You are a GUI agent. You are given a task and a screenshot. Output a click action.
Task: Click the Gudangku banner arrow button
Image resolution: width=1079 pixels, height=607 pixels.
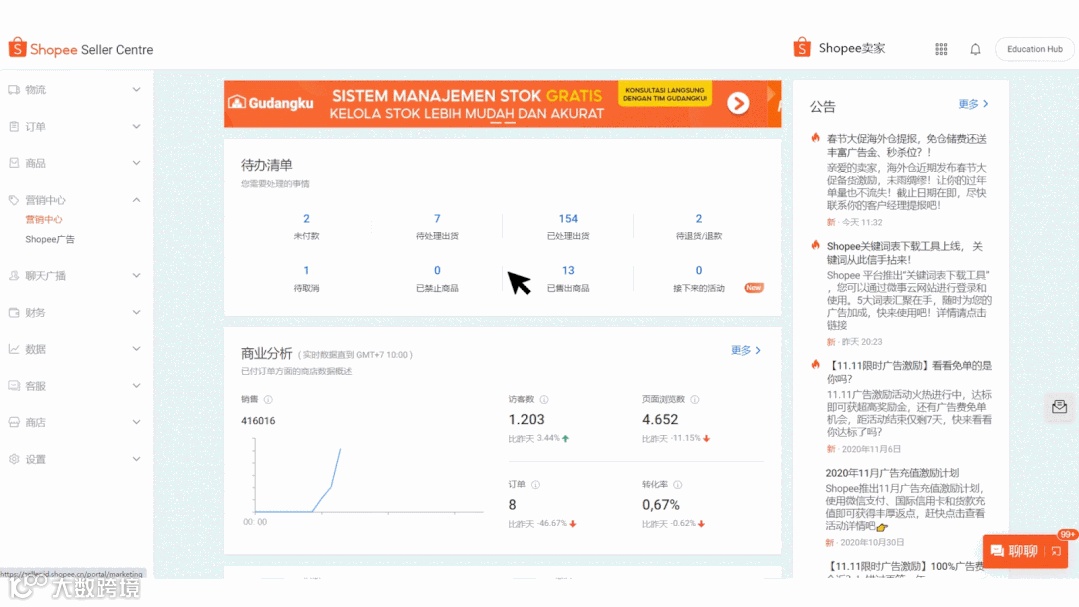tap(738, 103)
